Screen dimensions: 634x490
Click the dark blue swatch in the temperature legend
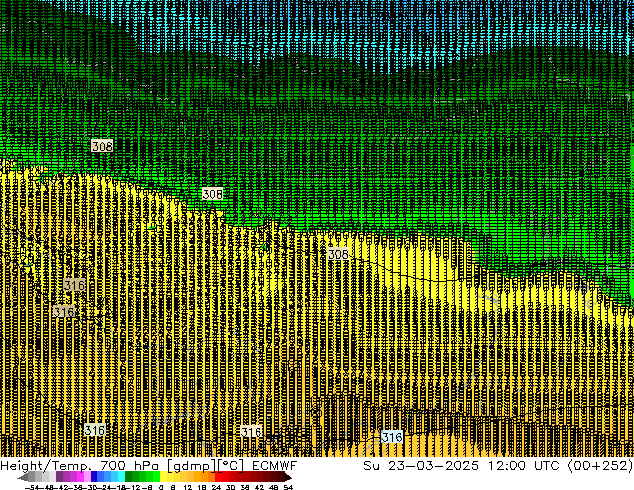[94, 477]
